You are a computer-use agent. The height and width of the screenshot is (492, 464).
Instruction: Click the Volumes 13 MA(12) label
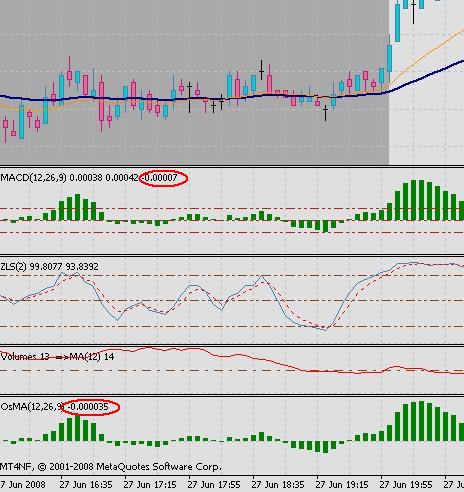[57, 357]
